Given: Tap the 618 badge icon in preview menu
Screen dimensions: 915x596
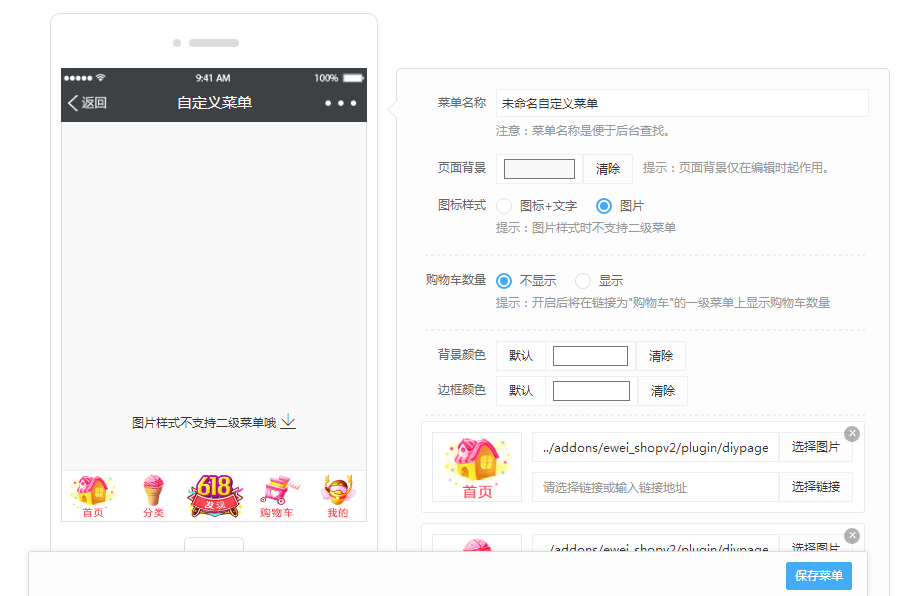Looking at the screenshot, I should pyautogui.click(x=215, y=496).
